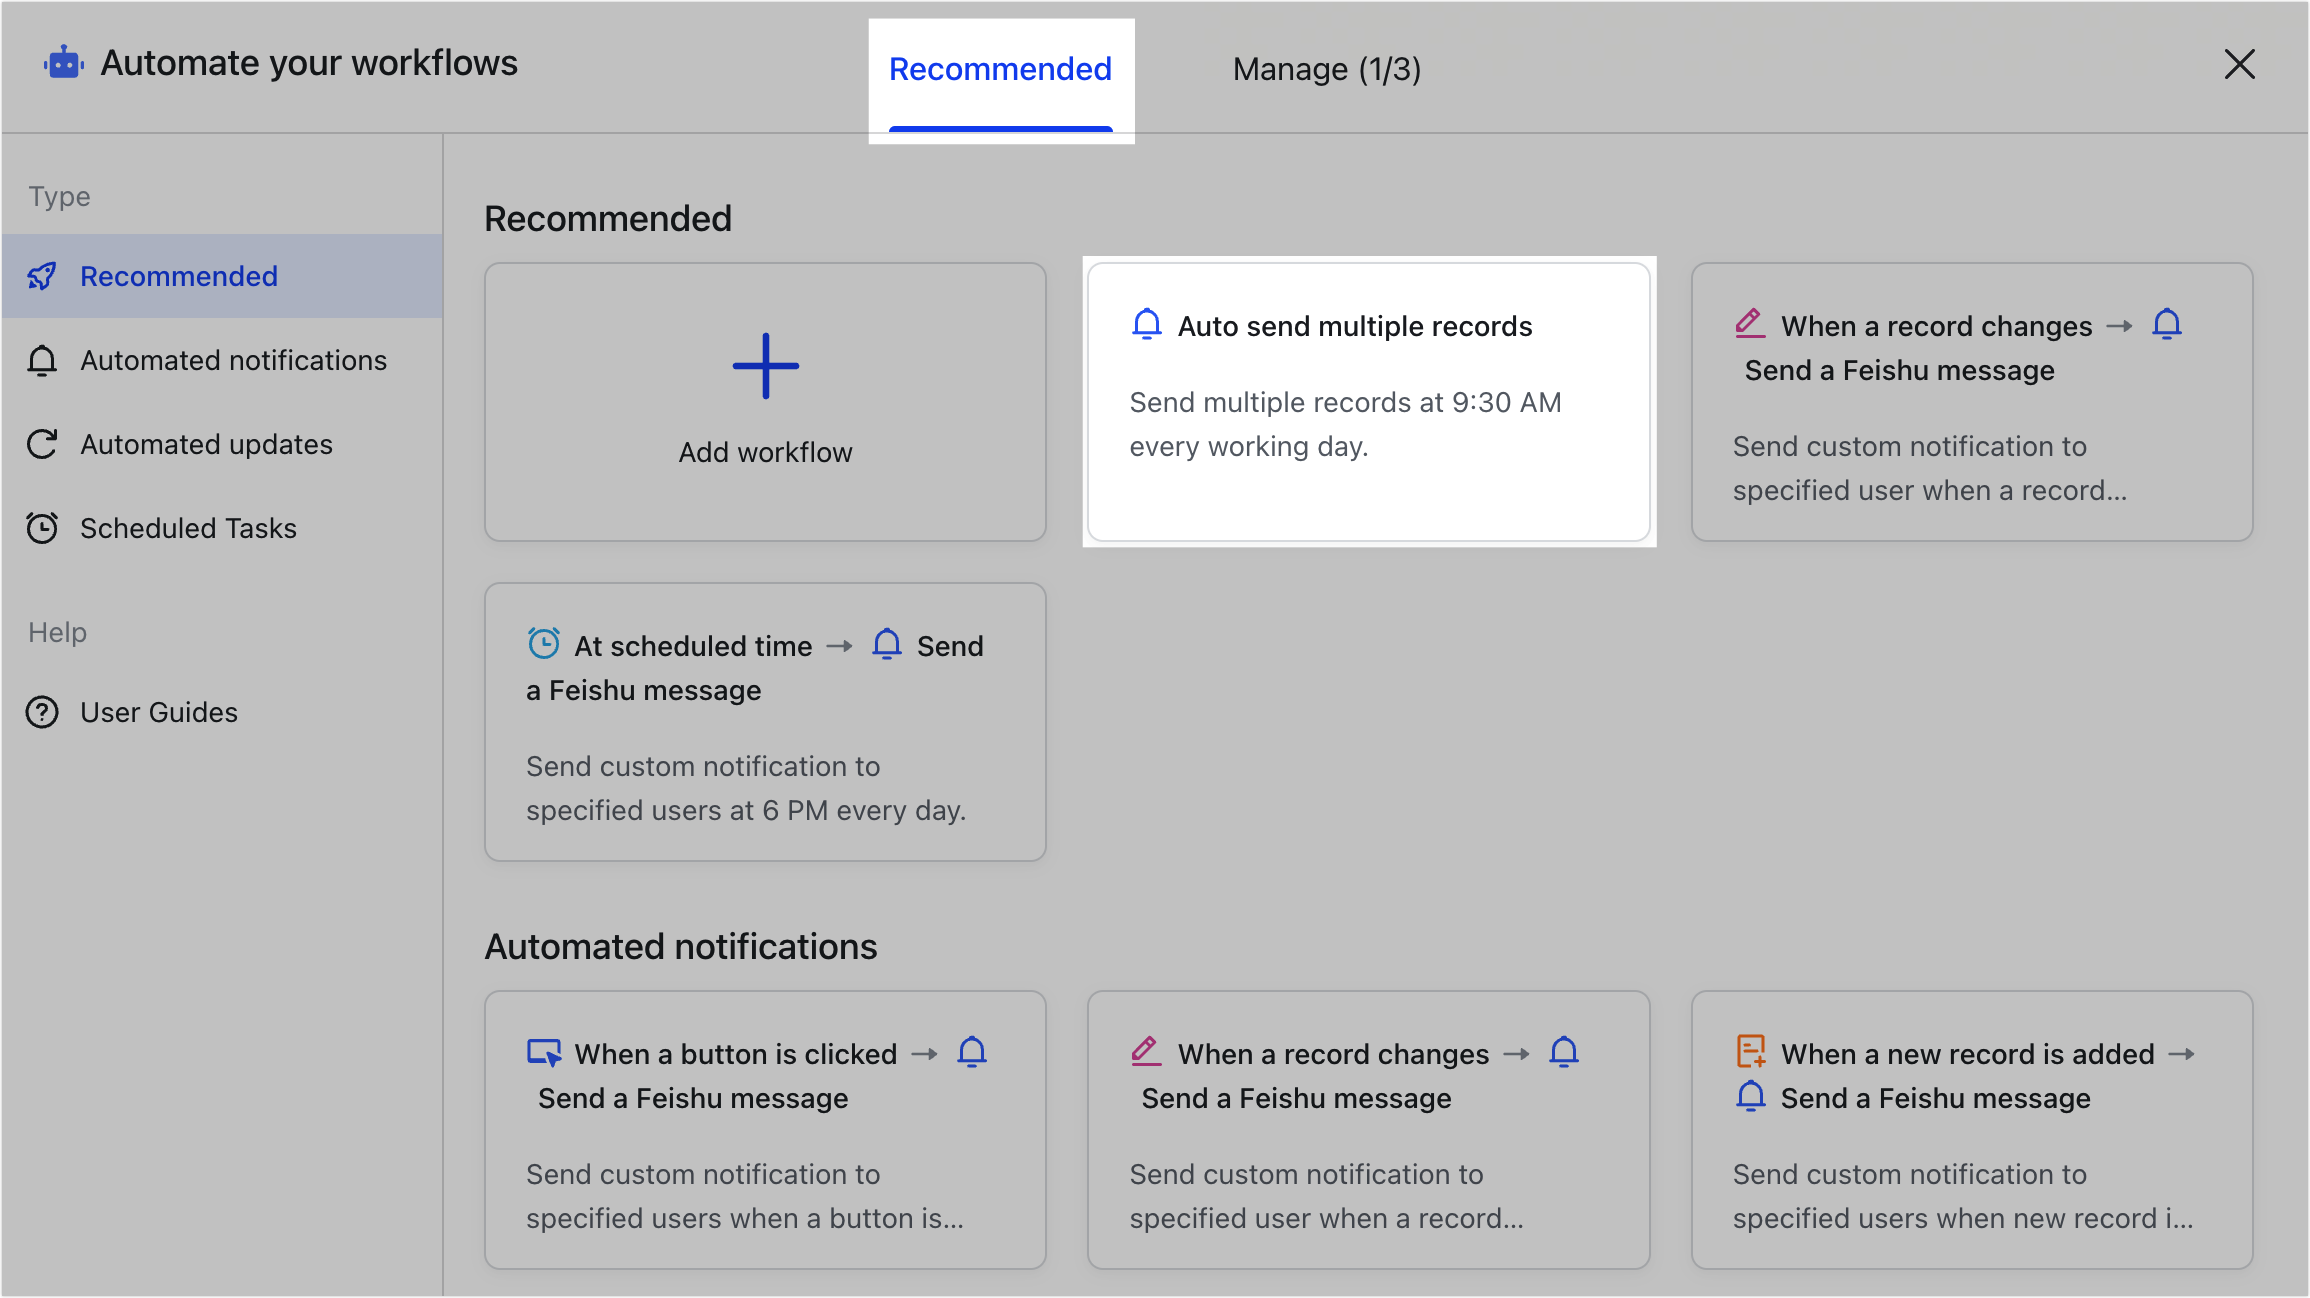The height and width of the screenshot is (1298, 2310).
Task: Click the cursor icon on When a button is clicked card
Action: [x=543, y=1052]
